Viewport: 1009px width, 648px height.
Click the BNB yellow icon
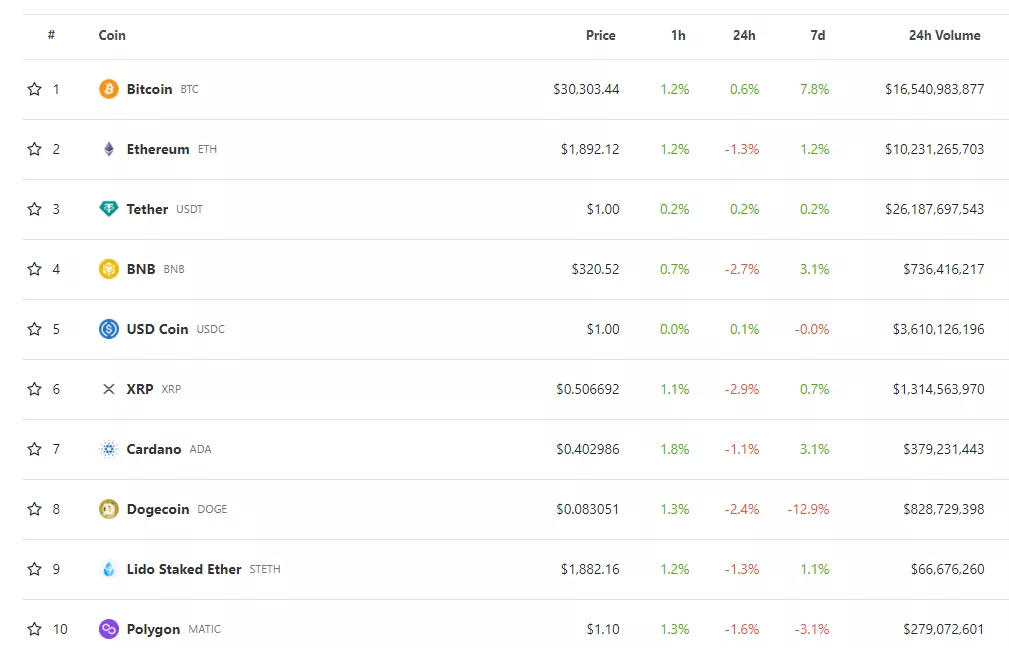click(x=108, y=269)
